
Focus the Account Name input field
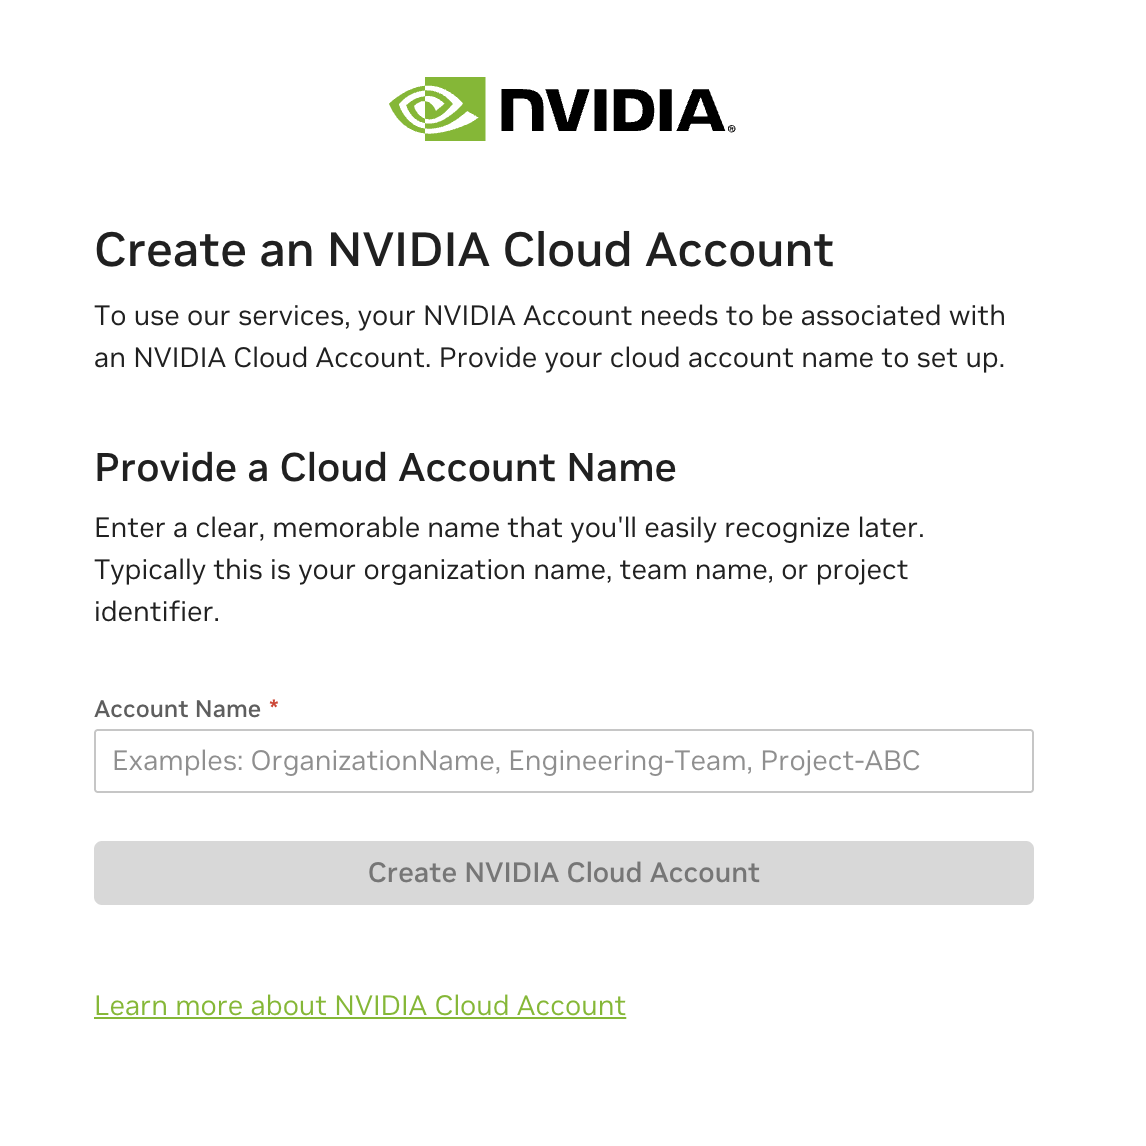tap(563, 761)
